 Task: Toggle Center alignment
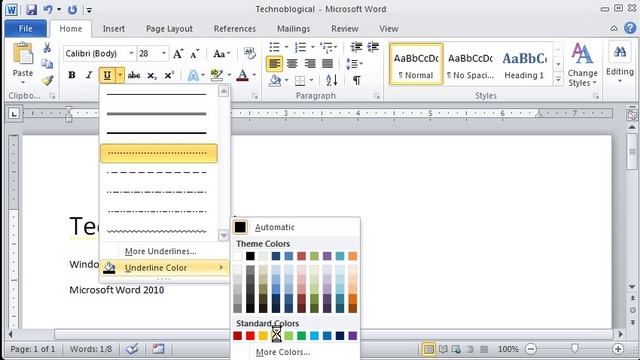(x=292, y=64)
